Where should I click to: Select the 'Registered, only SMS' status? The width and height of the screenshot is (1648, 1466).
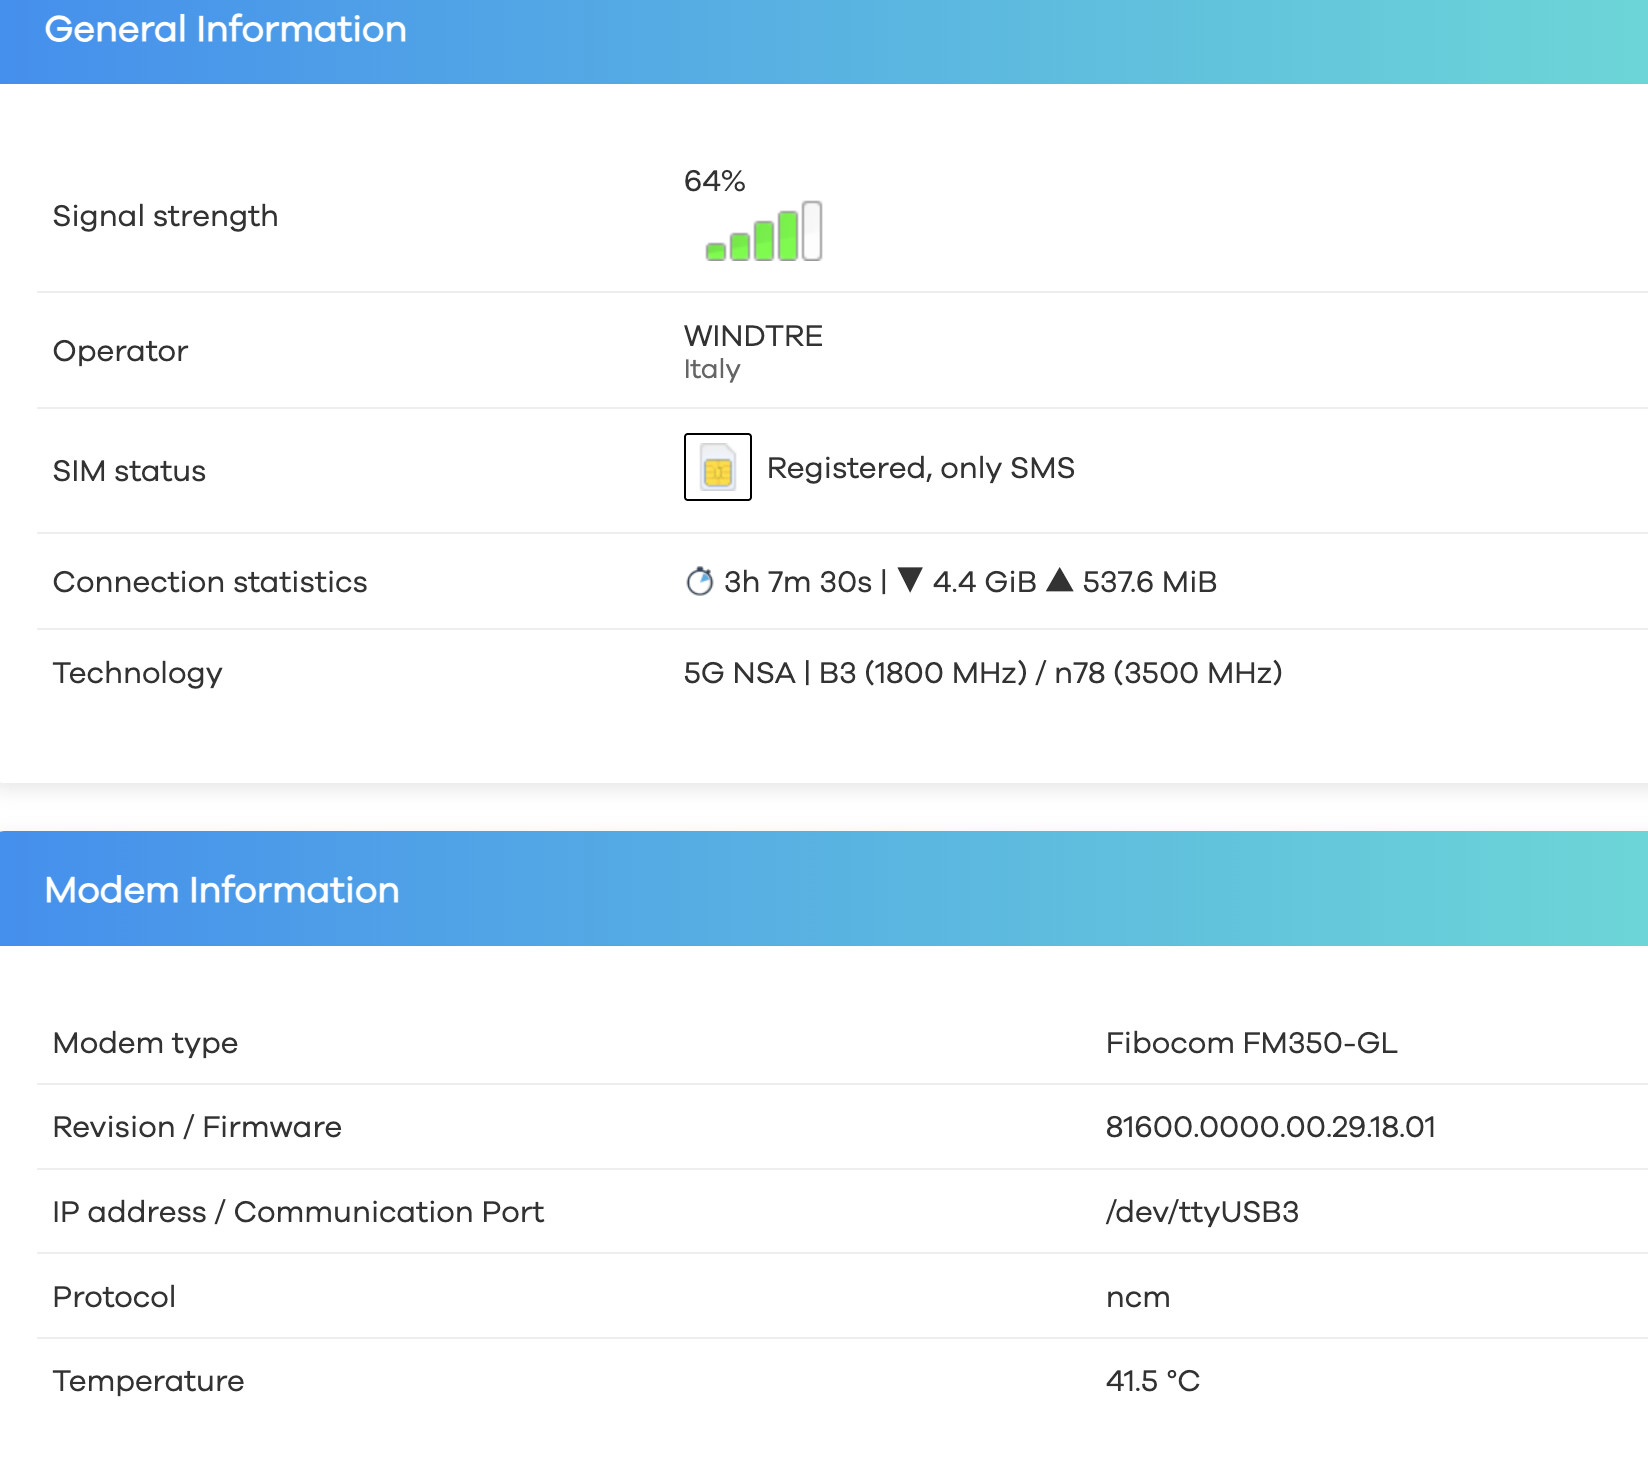point(921,468)
